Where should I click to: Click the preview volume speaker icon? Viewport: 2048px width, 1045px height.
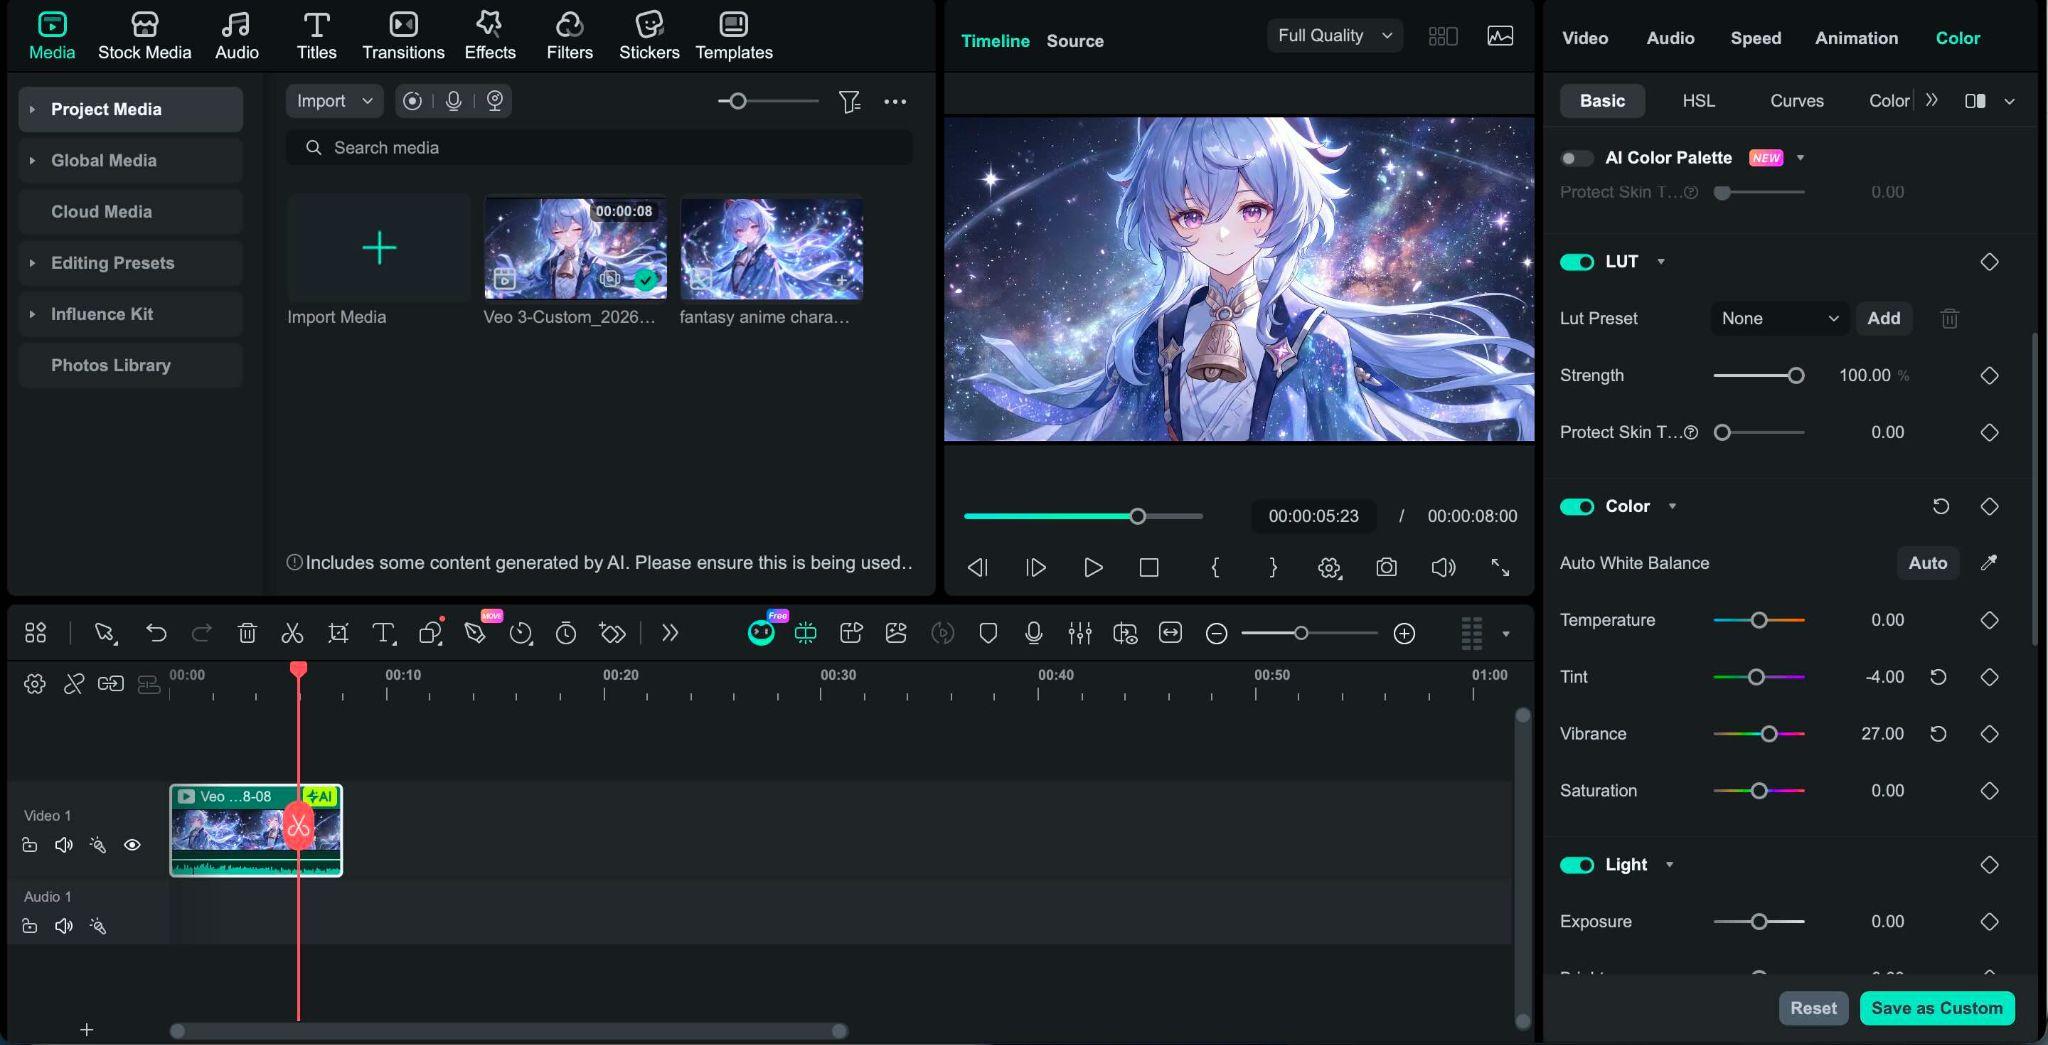coord(1443,568)
